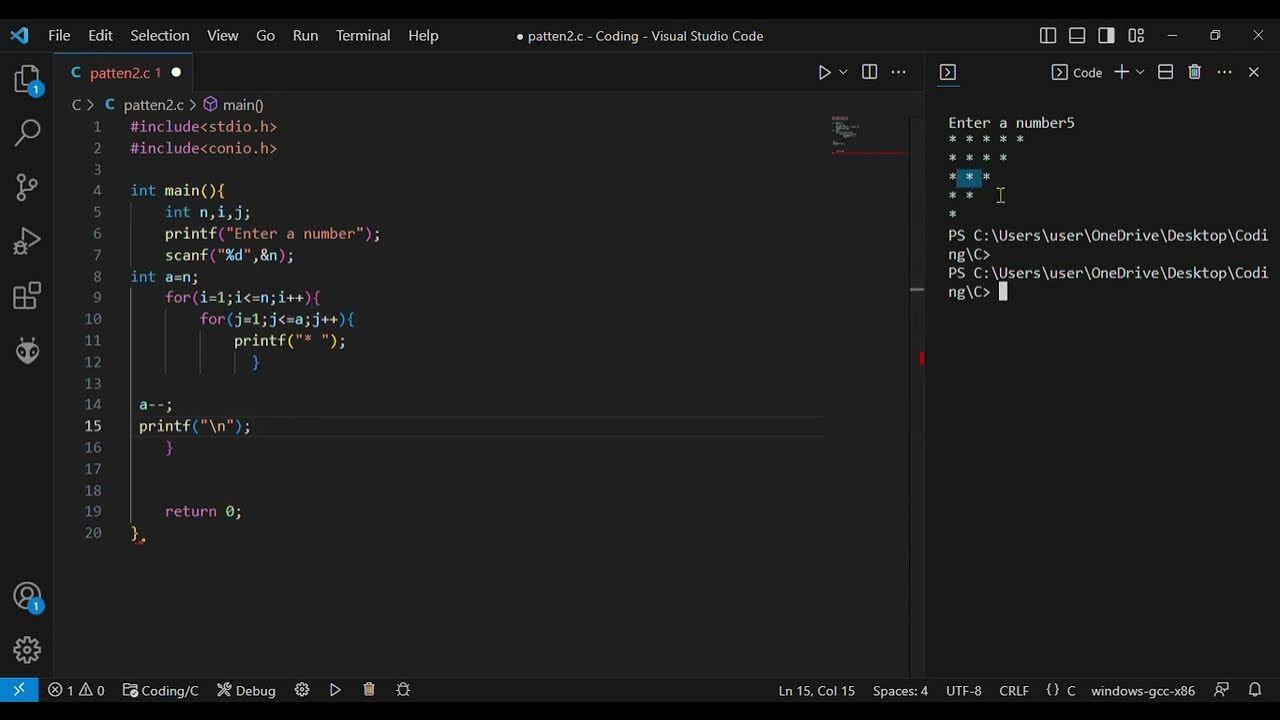
Task: Open the remote window indicator in status bar
Action: [x=19, y=690]
